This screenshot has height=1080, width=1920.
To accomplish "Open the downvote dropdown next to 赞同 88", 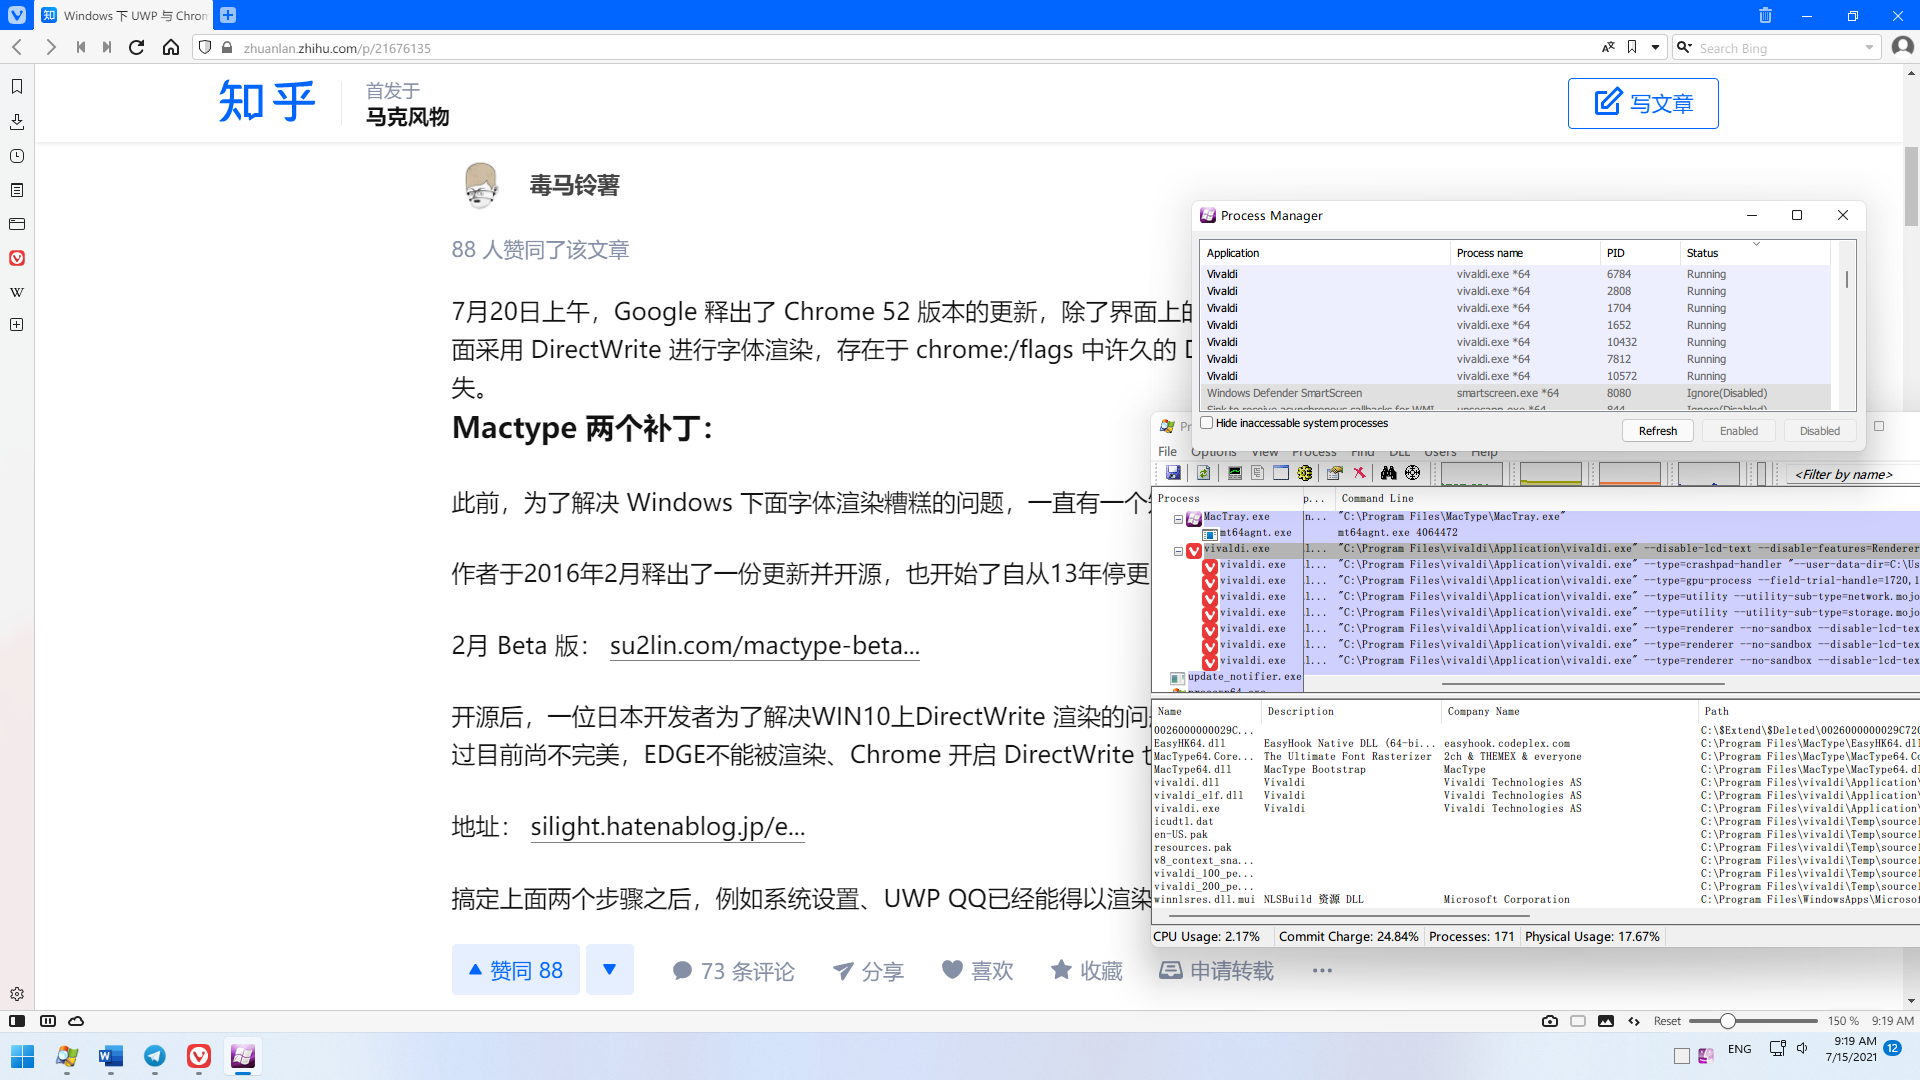I will 610,969.
